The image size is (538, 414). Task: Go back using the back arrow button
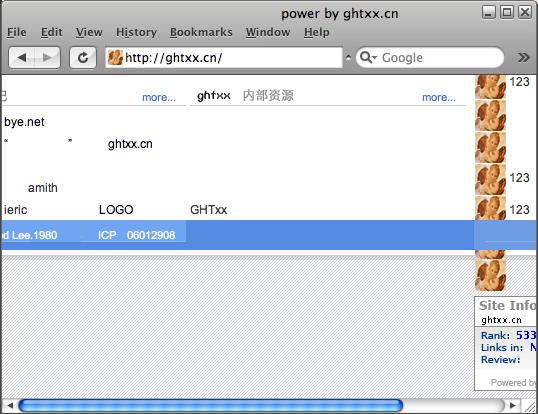(22, 58)
